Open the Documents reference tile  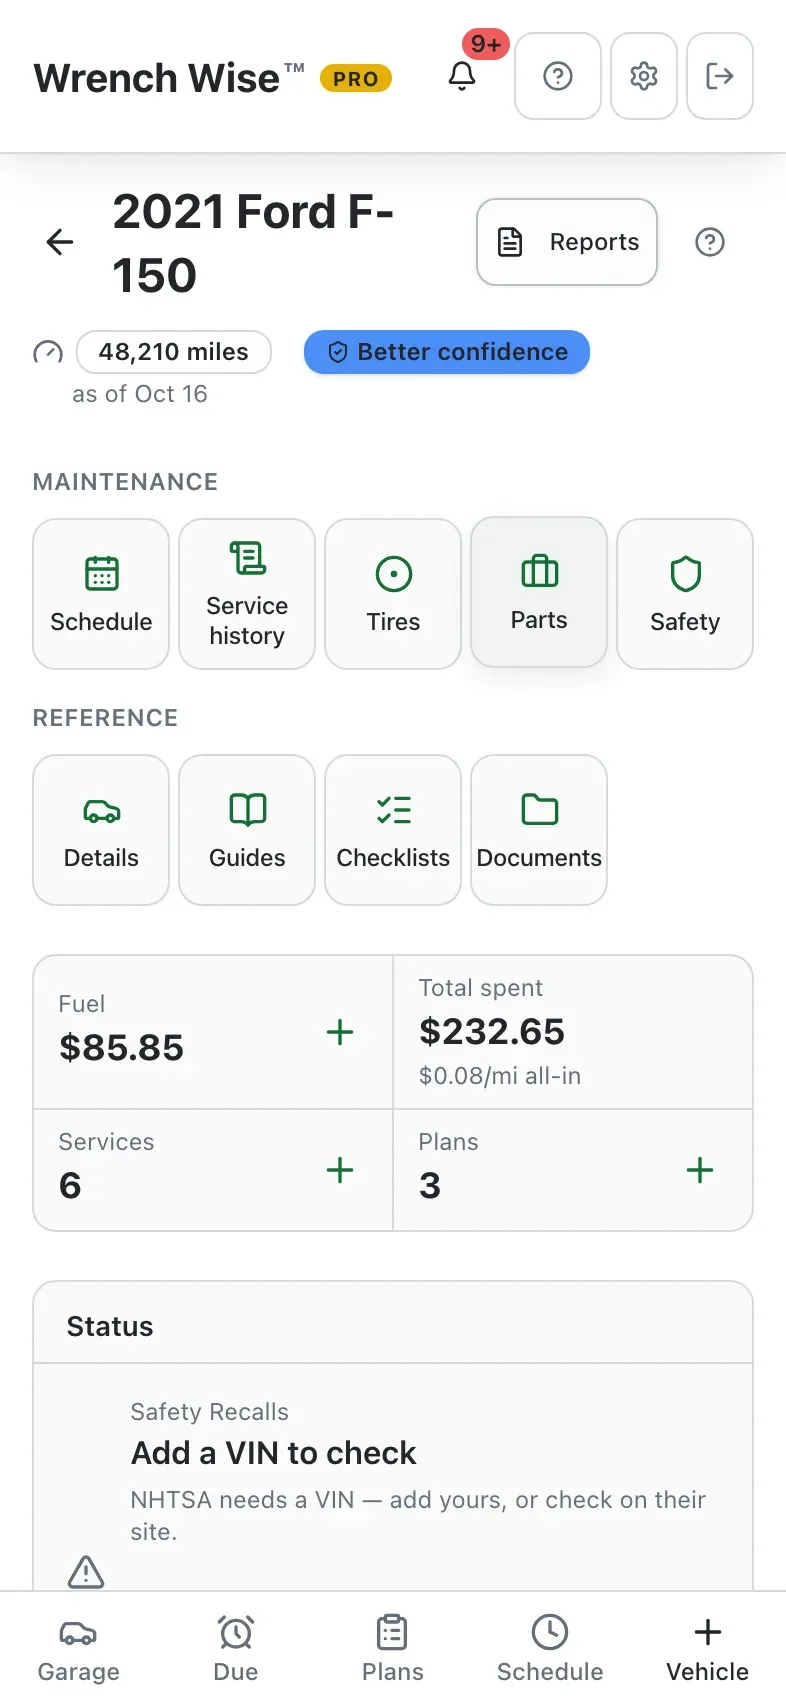coord(539,830)
